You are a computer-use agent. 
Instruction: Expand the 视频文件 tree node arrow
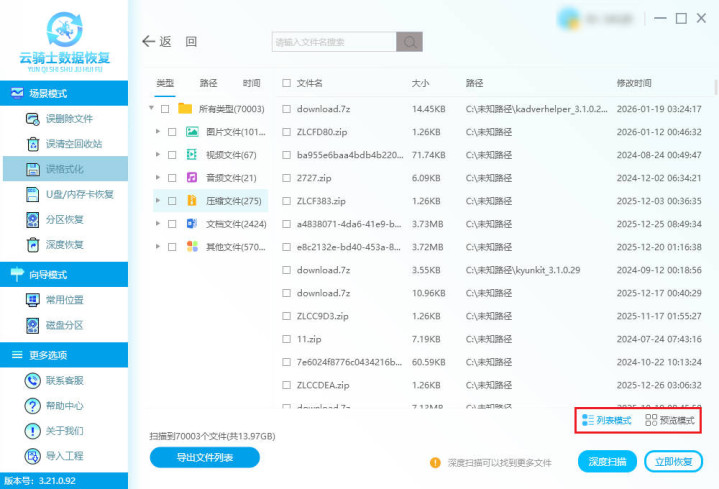point(158,154)
